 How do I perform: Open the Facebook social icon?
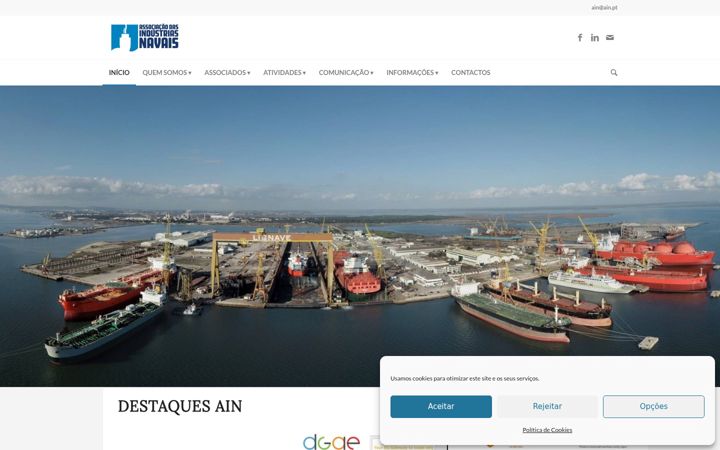(580, 38)
